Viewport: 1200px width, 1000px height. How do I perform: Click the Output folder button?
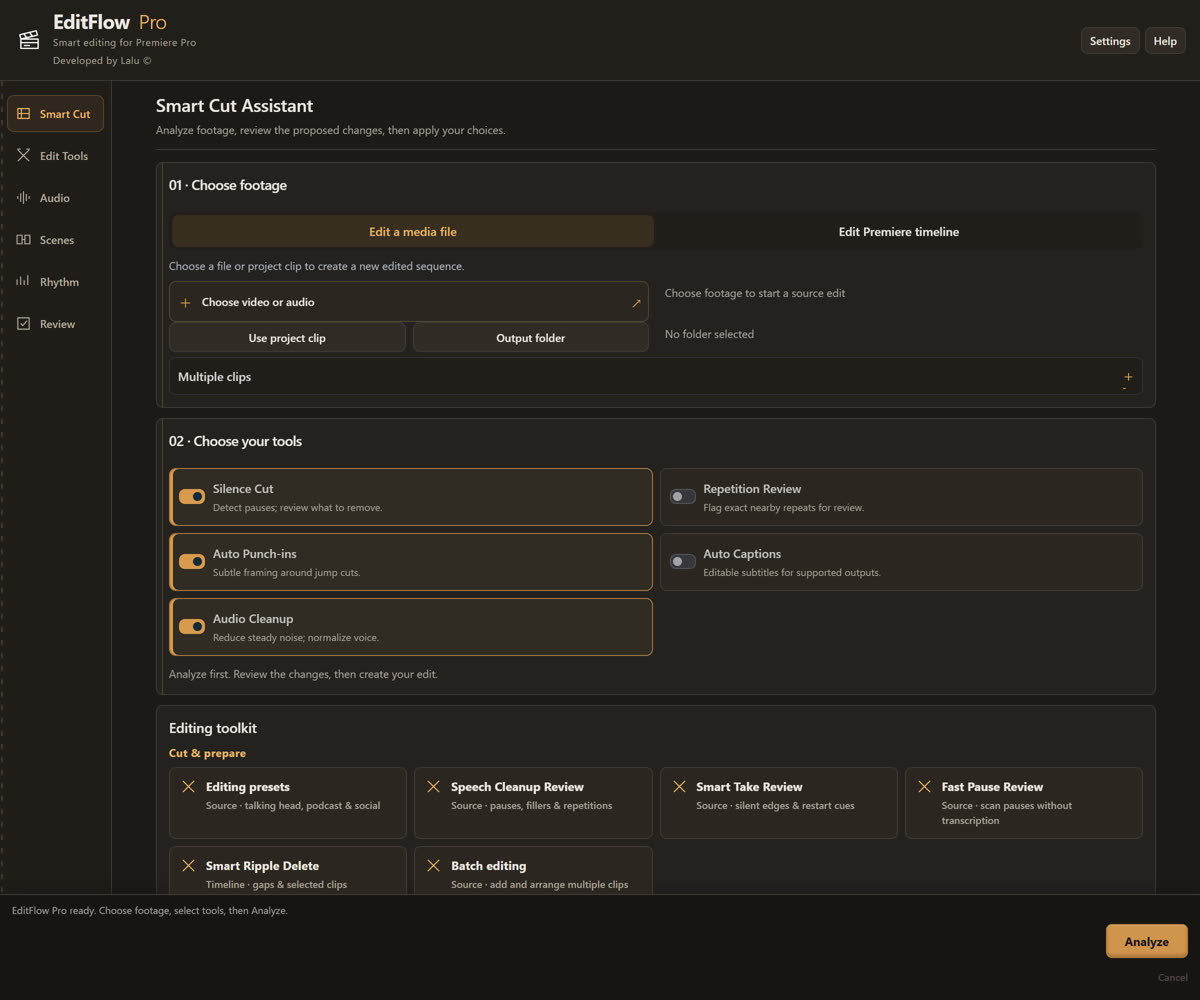pyautogui.click(x=531, y=338)
